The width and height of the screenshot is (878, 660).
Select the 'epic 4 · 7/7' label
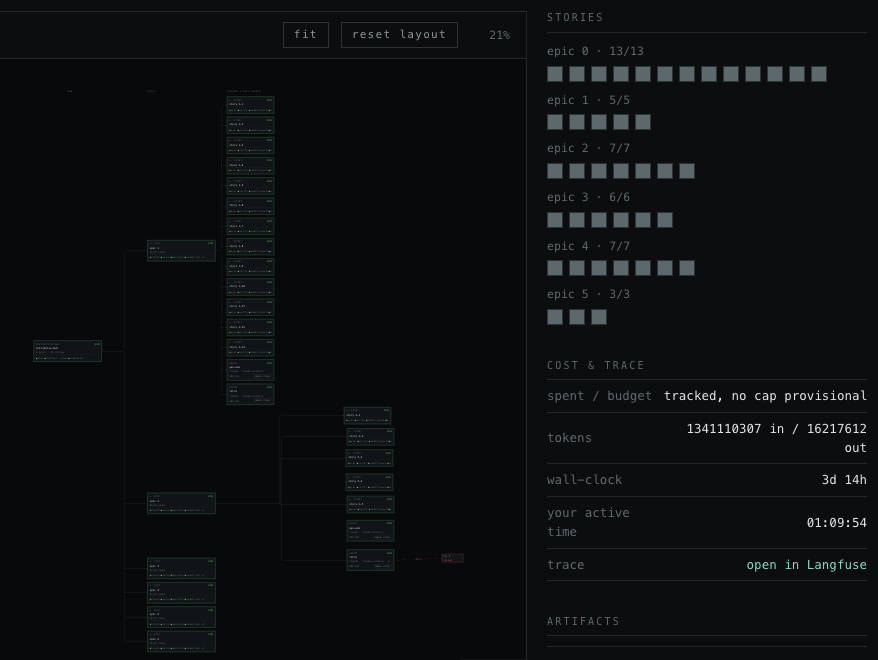(x=589, y=246)
